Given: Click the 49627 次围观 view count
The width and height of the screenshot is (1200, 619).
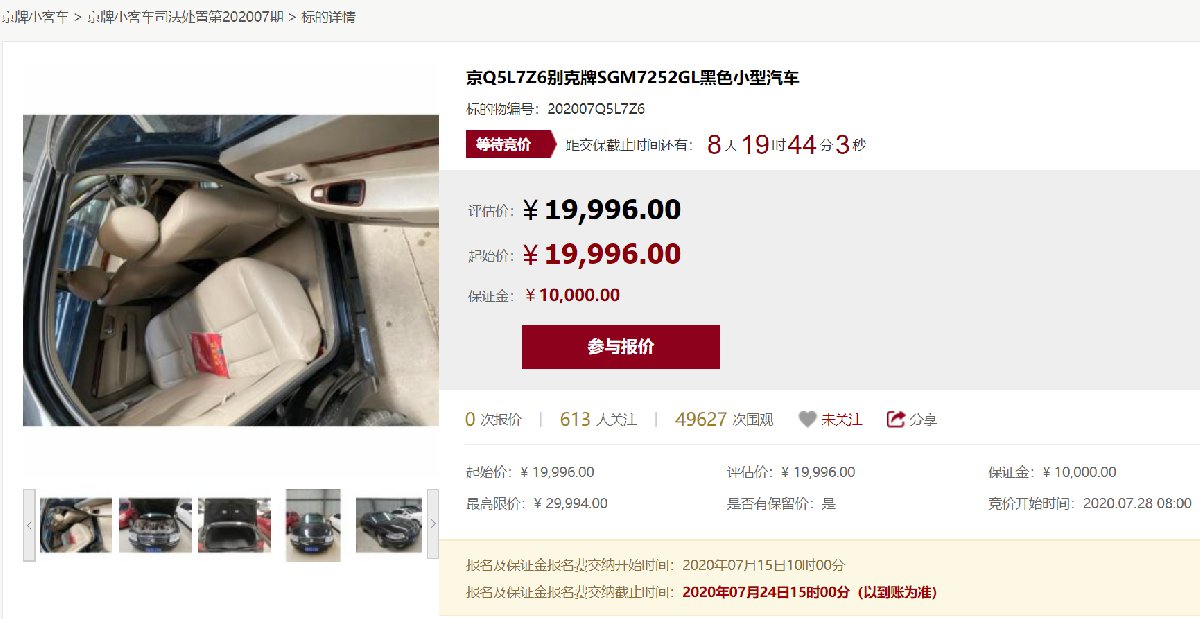Looking at the screenshot, I should [724, 420].
